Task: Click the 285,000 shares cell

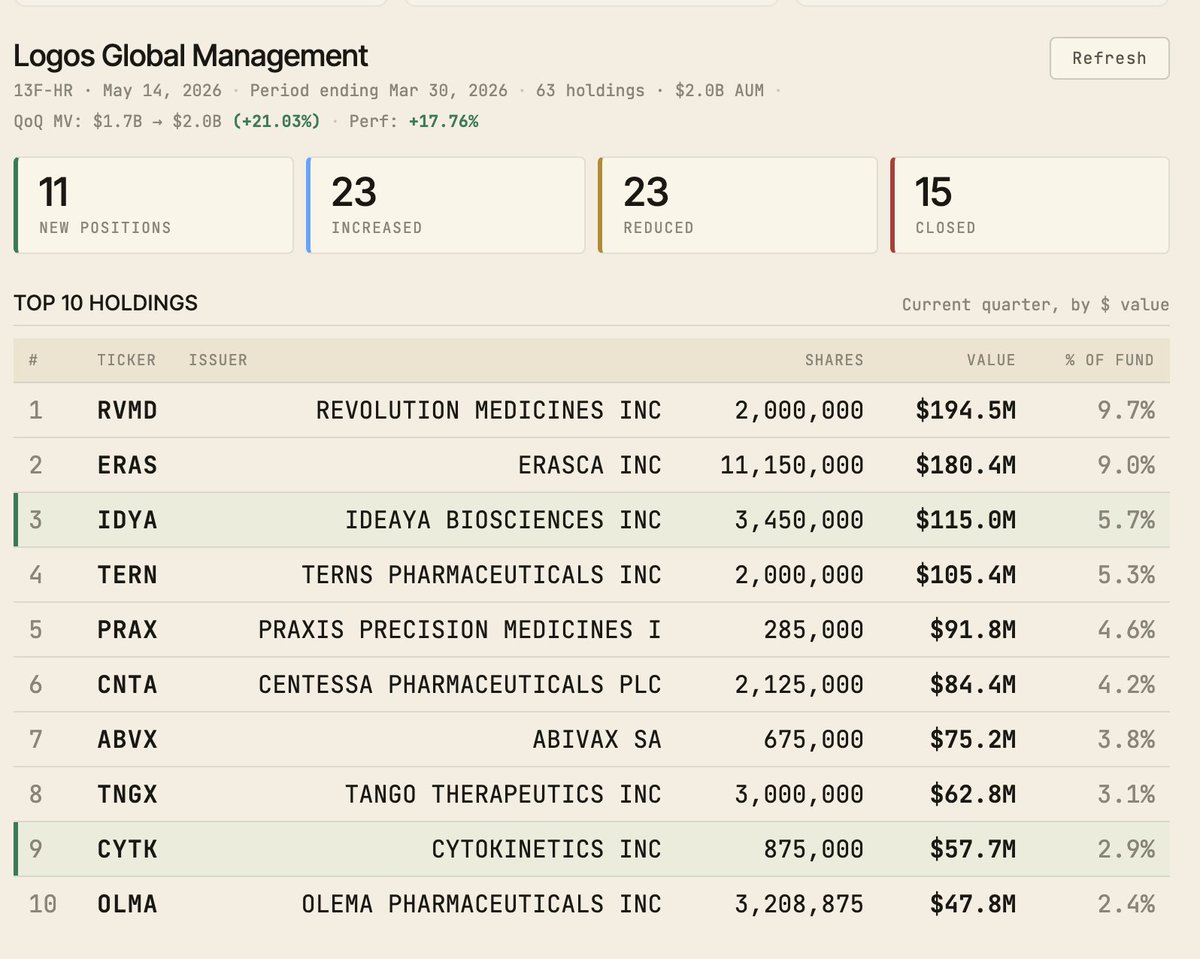Action: 814,630
